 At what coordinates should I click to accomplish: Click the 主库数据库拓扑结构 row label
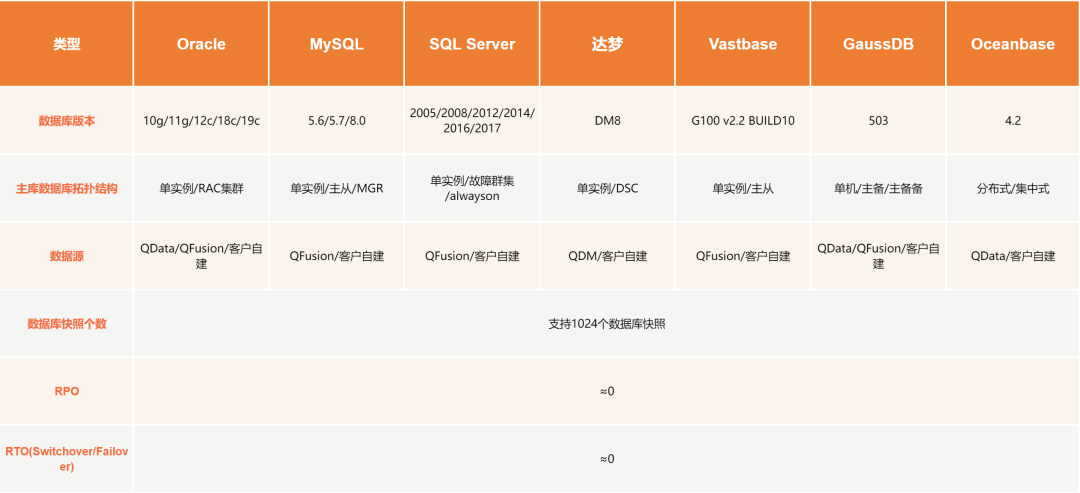(x=66, y=188)
